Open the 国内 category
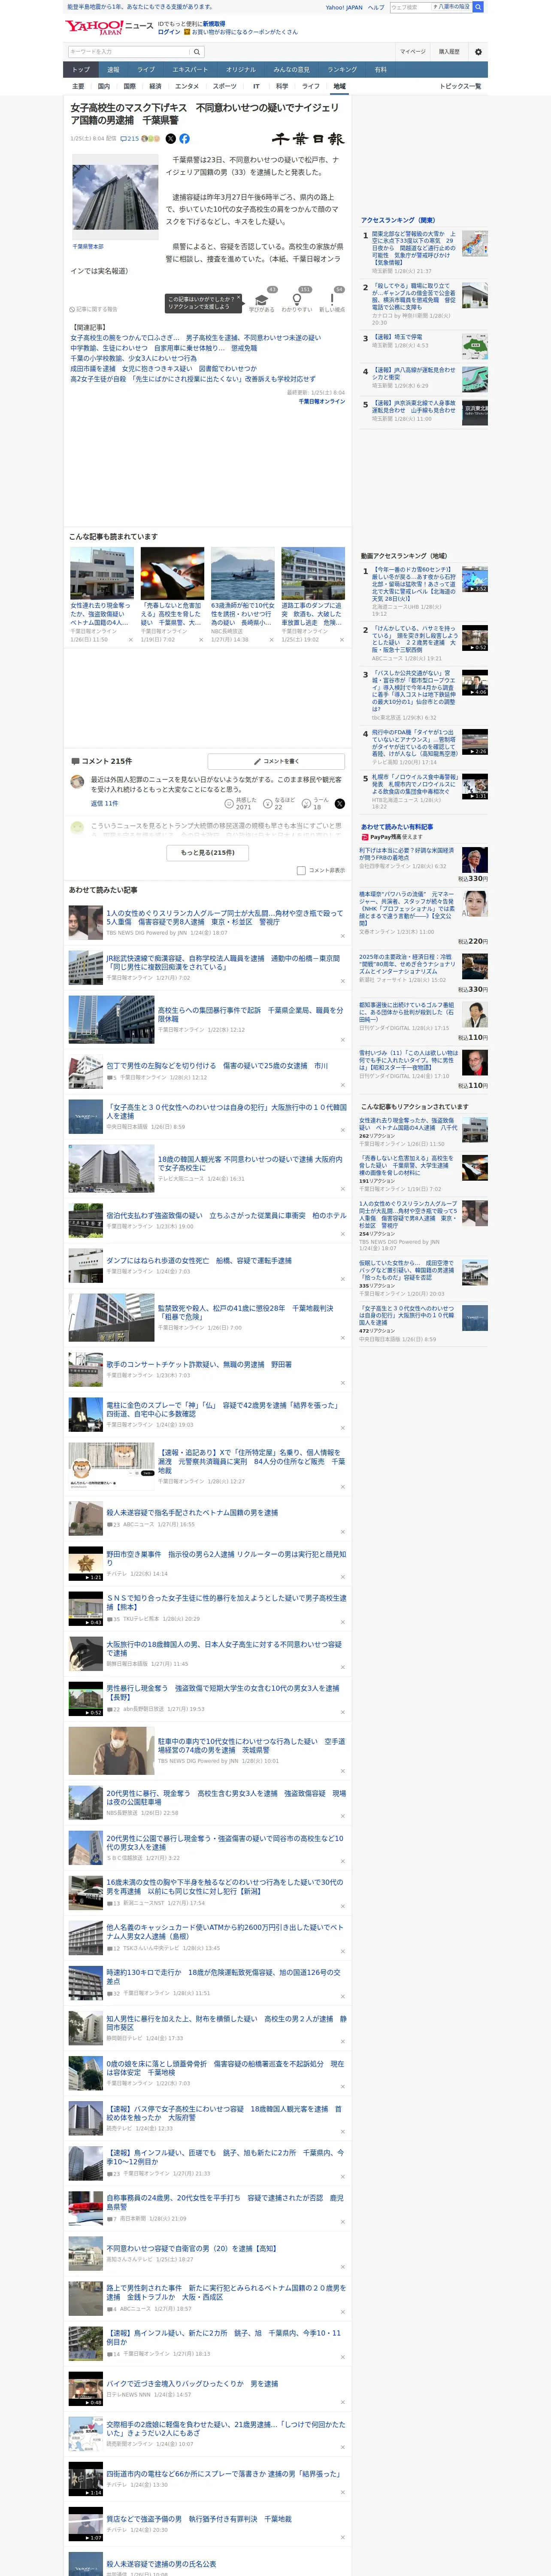 click(104, 86)
